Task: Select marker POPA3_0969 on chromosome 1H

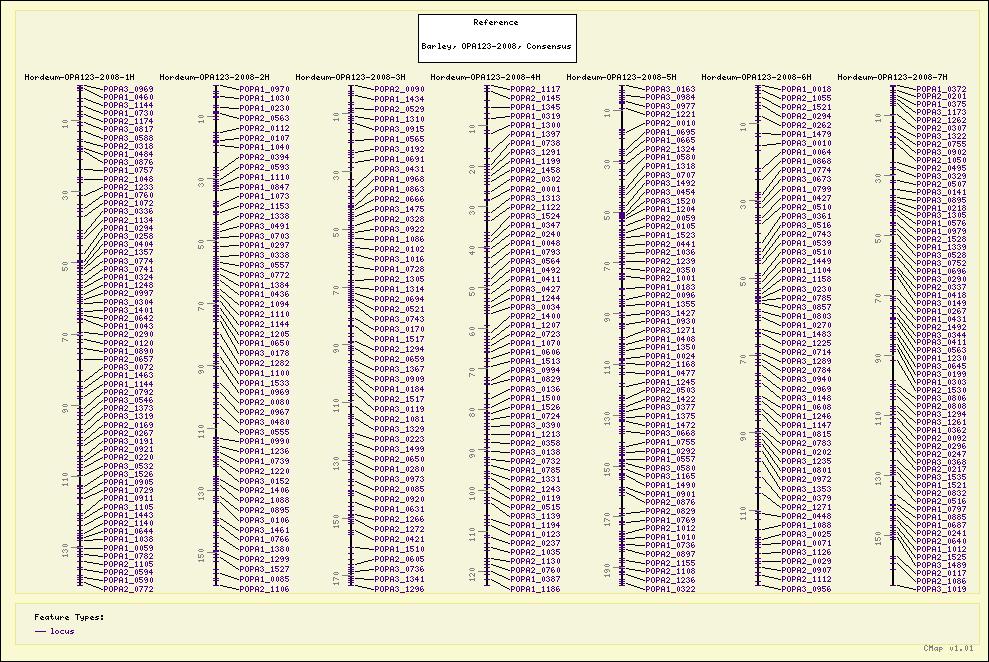Action: 129,89
